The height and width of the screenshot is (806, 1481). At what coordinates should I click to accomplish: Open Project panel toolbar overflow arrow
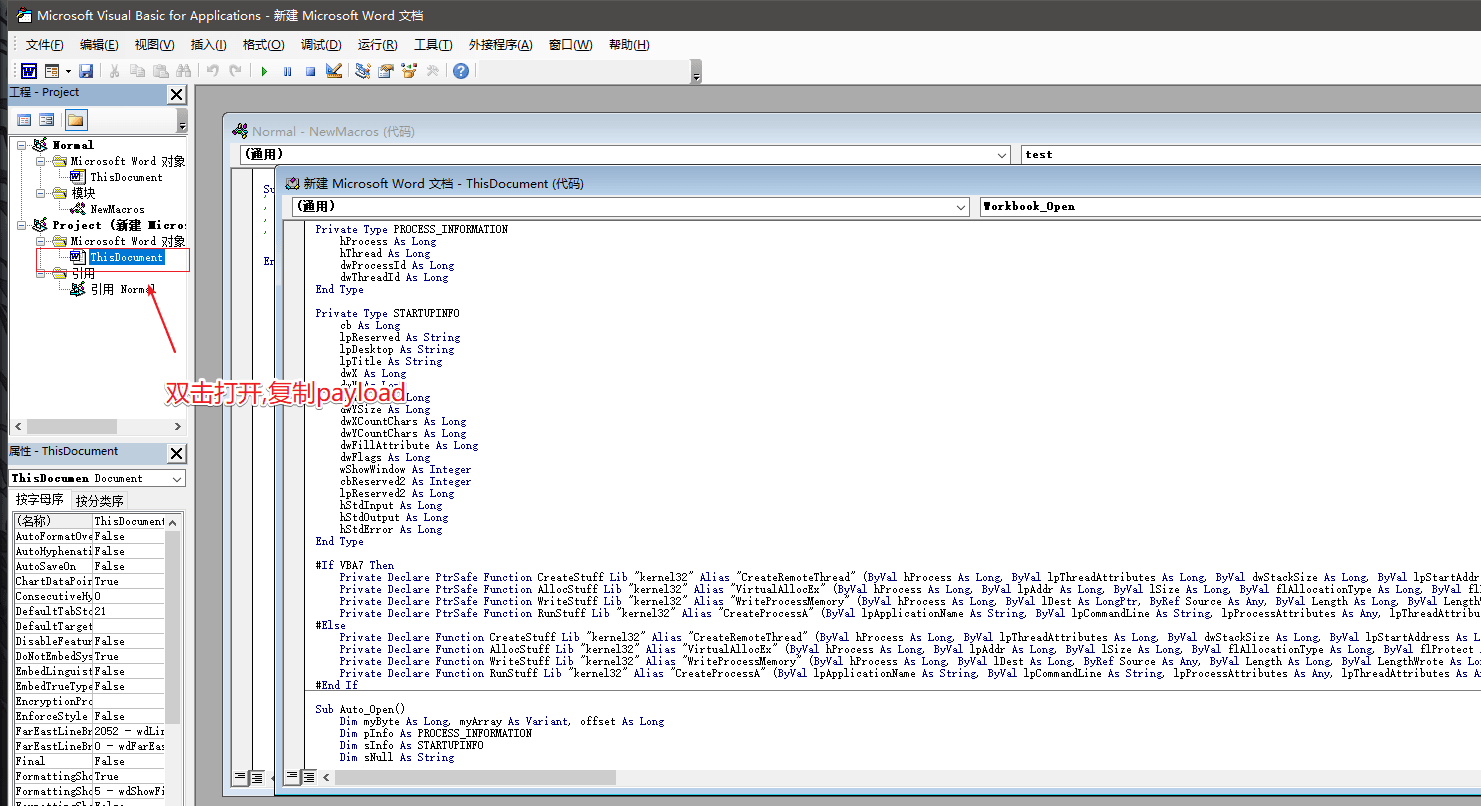pyautogui.click(x=182, y=121)
